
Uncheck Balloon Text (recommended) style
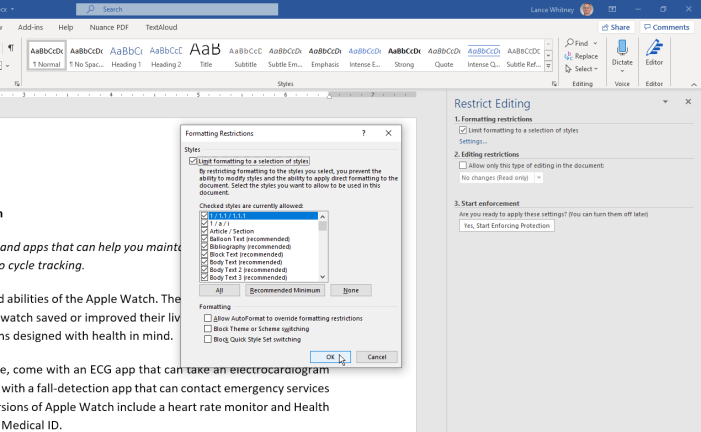(204, 239)
